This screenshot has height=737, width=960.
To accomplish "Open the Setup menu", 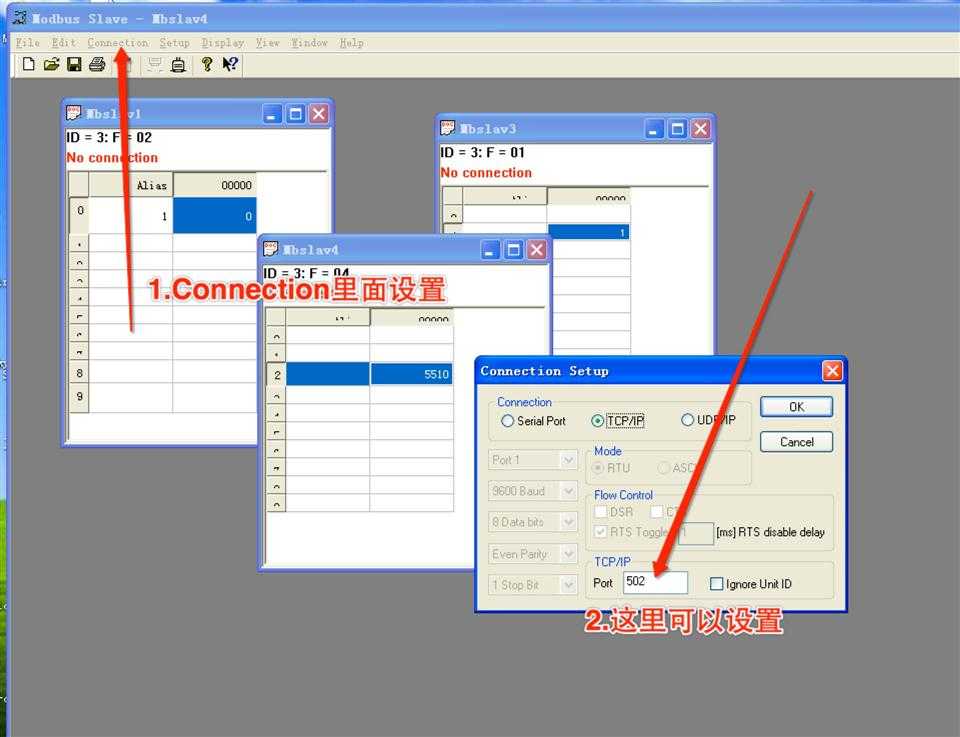I will click(174, 43).
